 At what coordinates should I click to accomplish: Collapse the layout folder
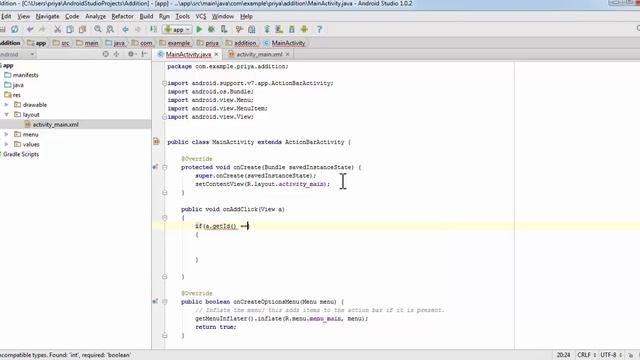pyautogui.click(x=7, y=115)
